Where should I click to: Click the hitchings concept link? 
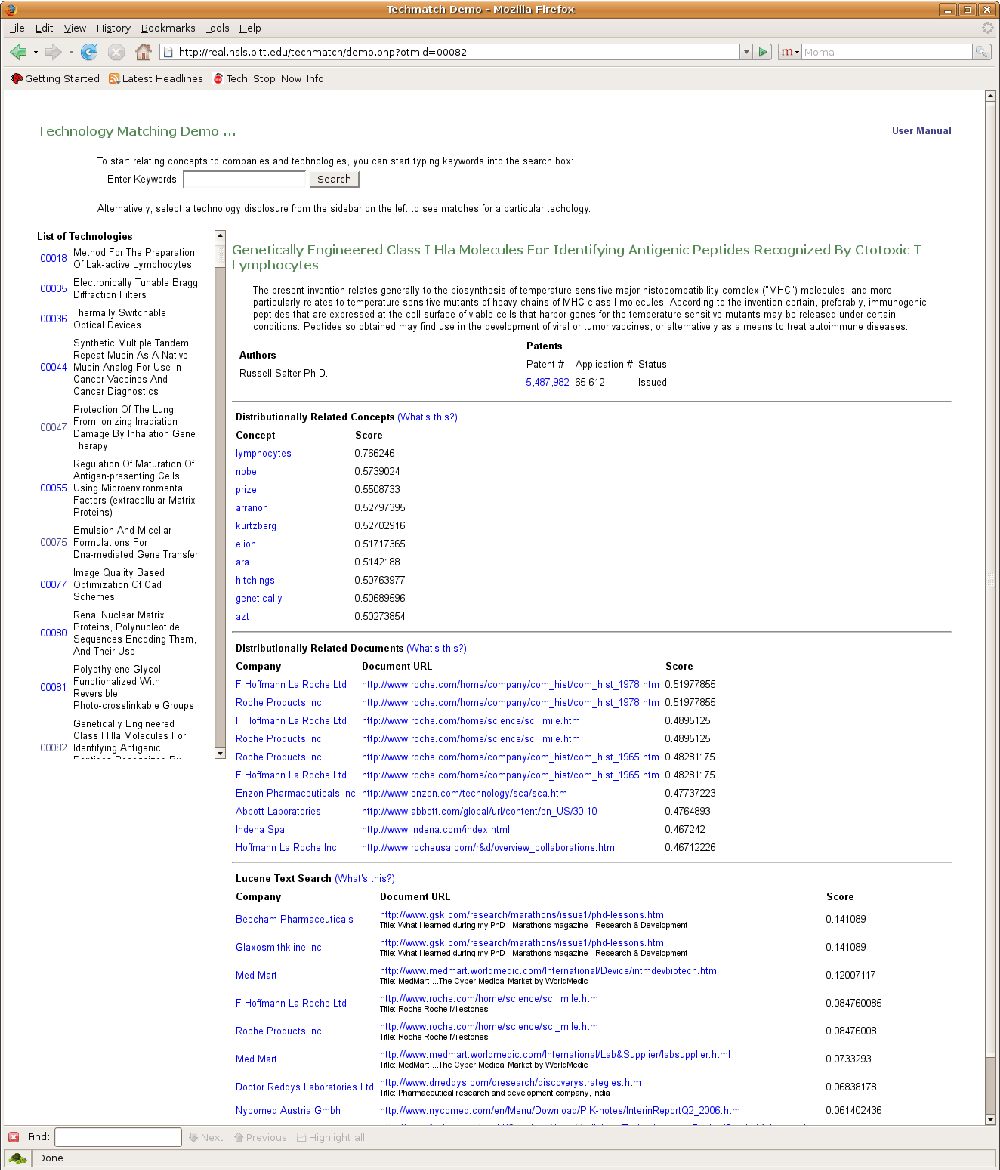255,581
